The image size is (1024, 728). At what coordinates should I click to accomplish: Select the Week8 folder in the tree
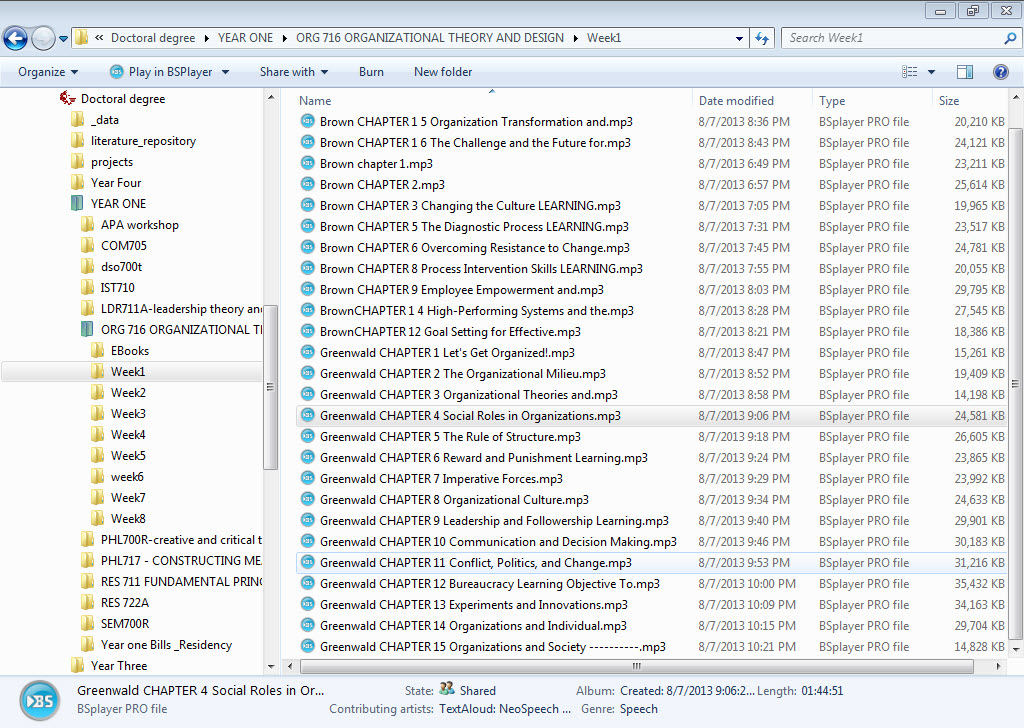(x=128, y=518)
